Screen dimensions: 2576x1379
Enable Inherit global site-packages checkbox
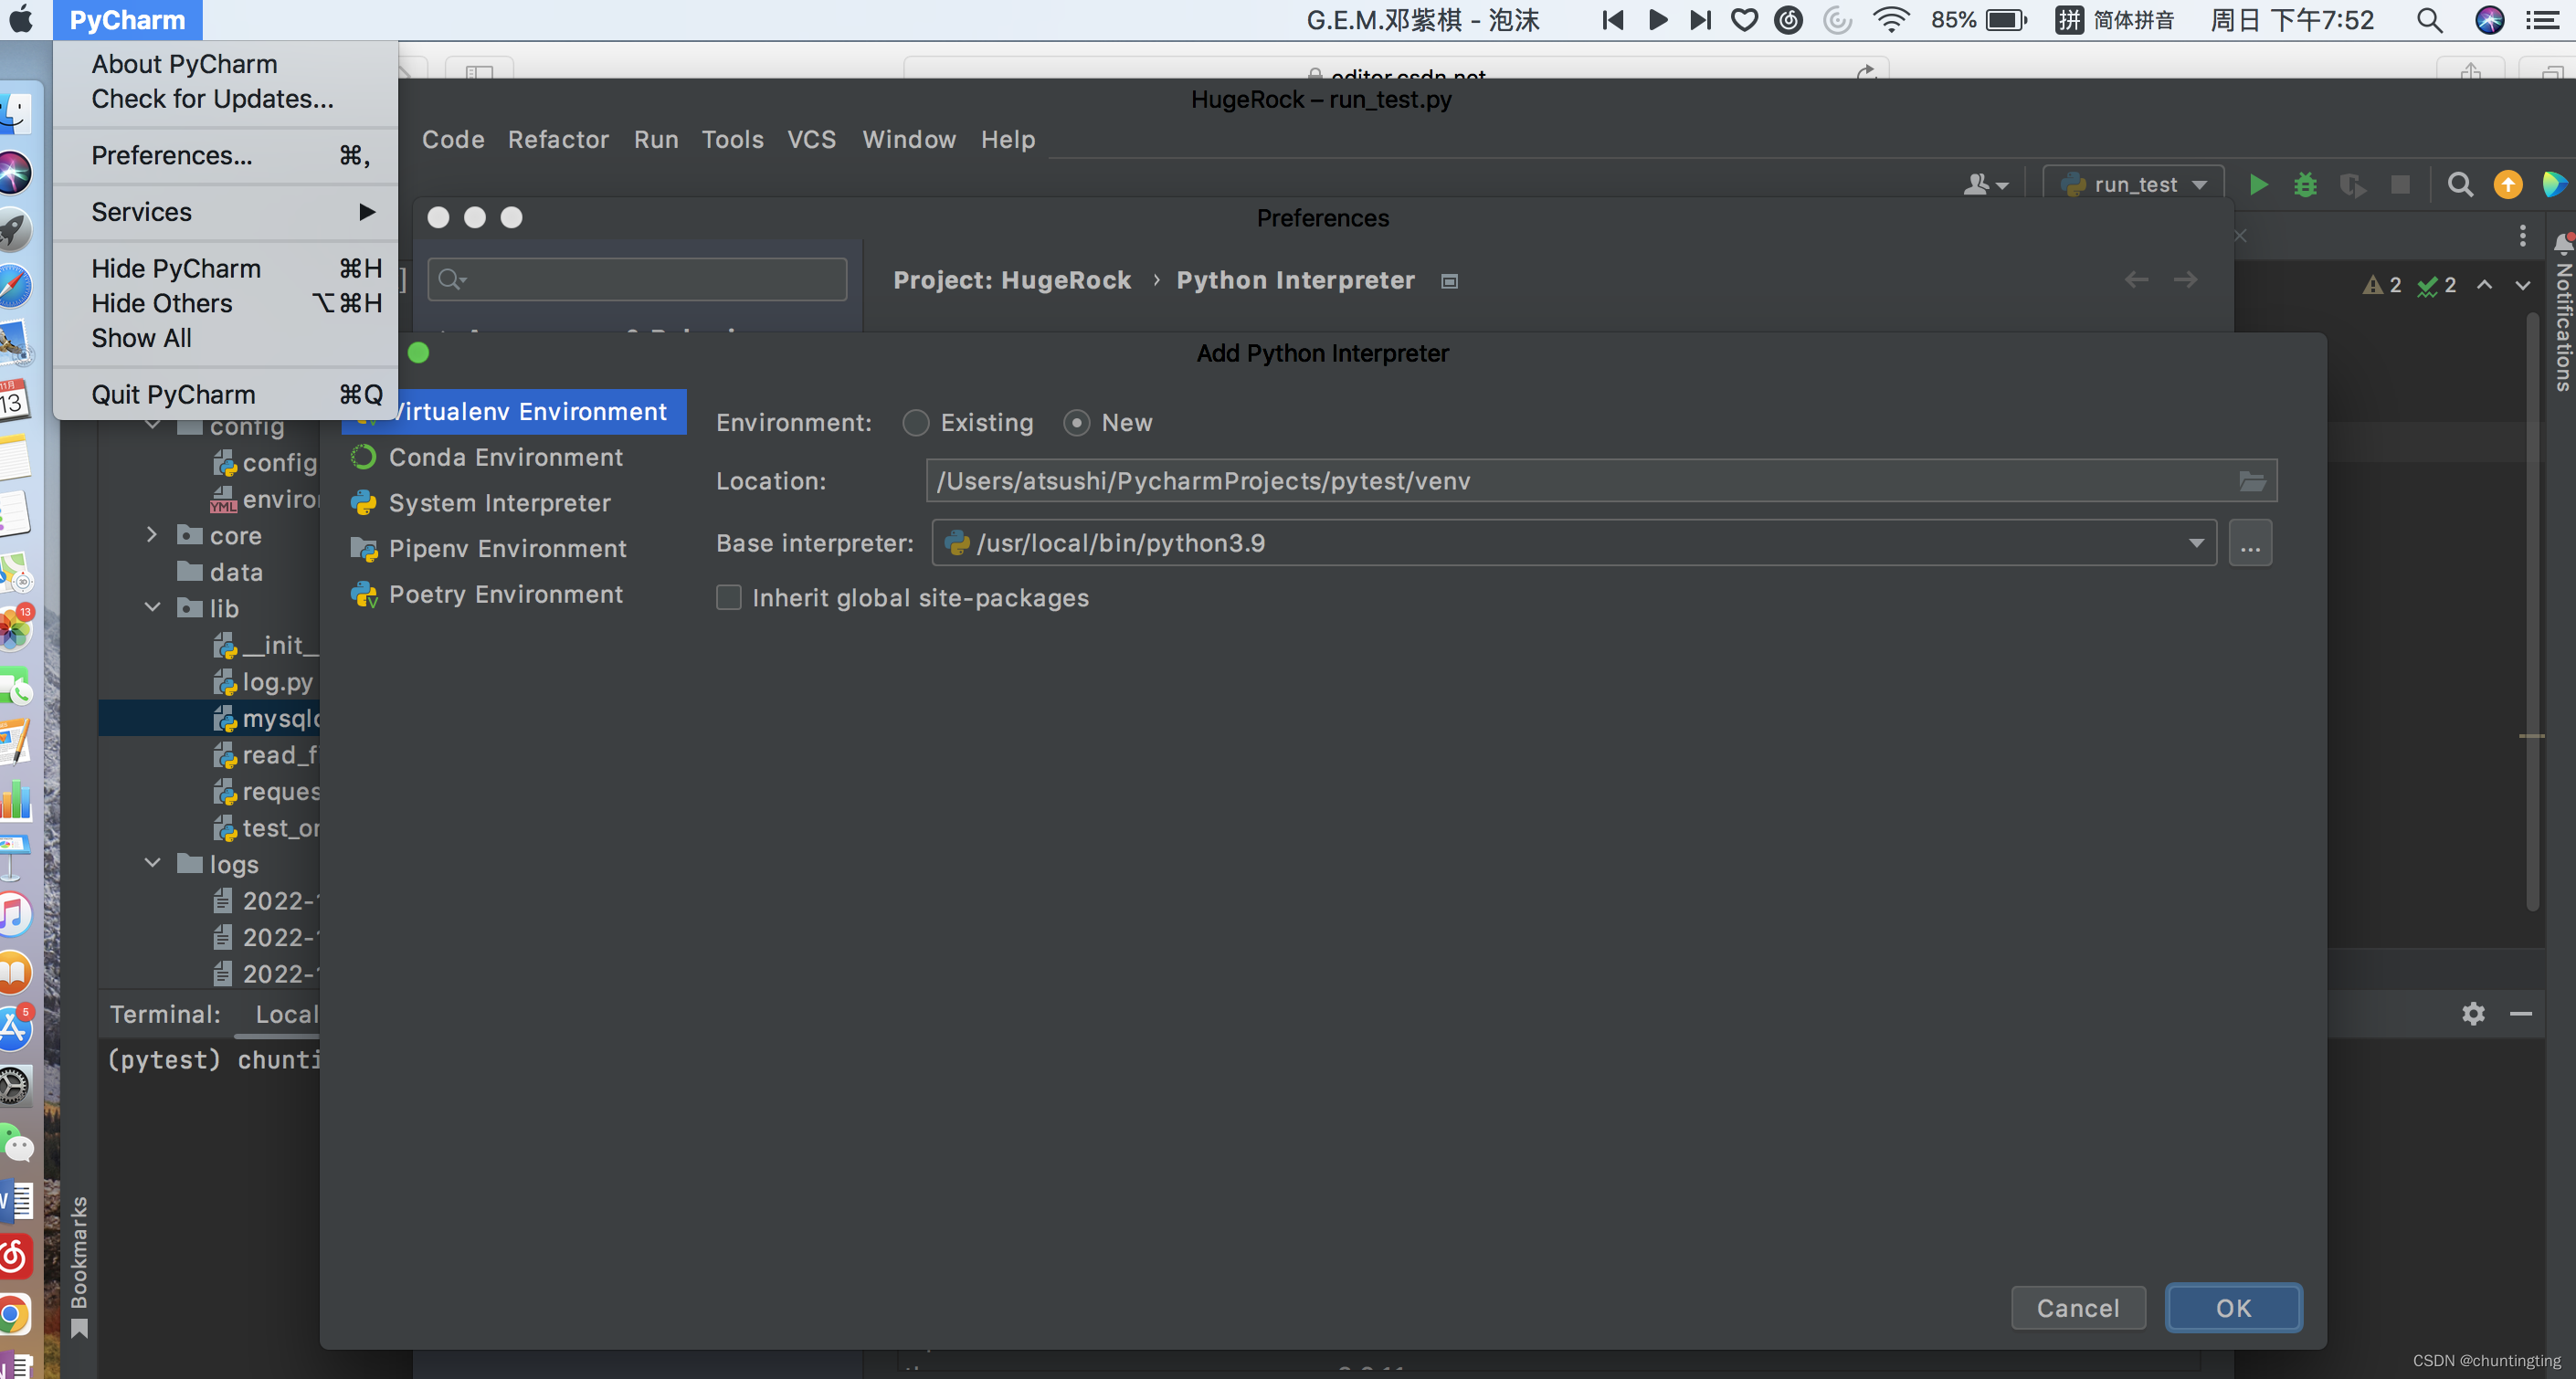tap(729, 598)
